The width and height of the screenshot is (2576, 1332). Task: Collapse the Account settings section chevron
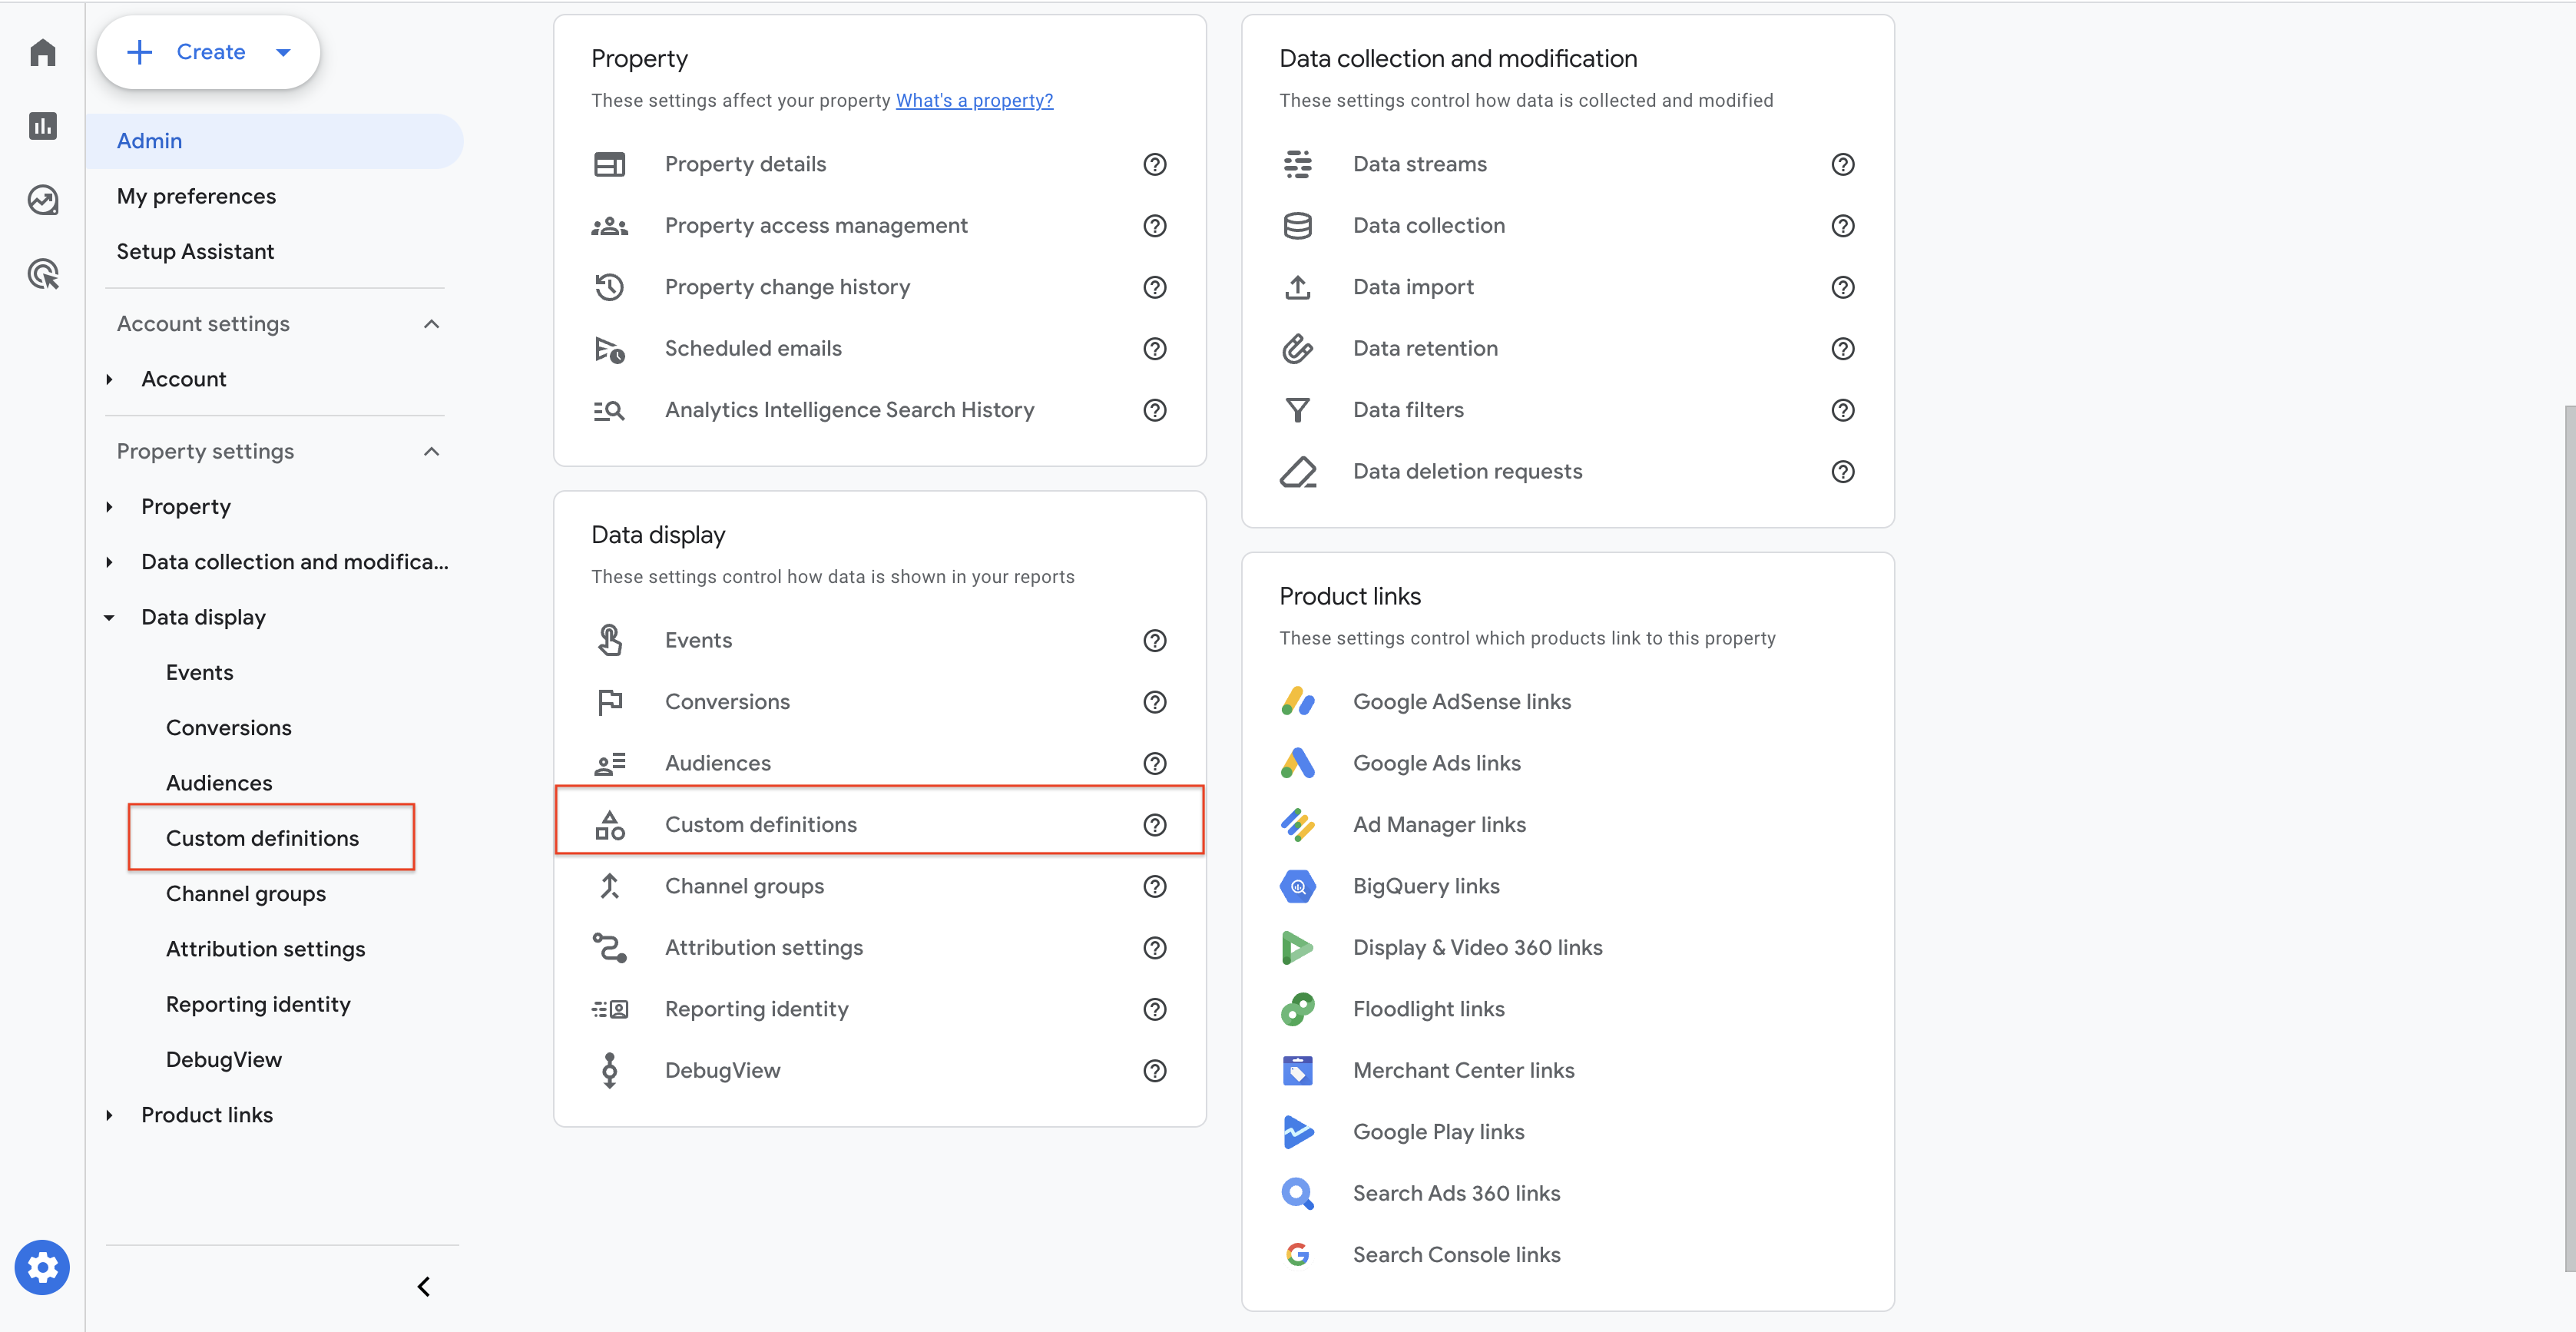(431, 324)
